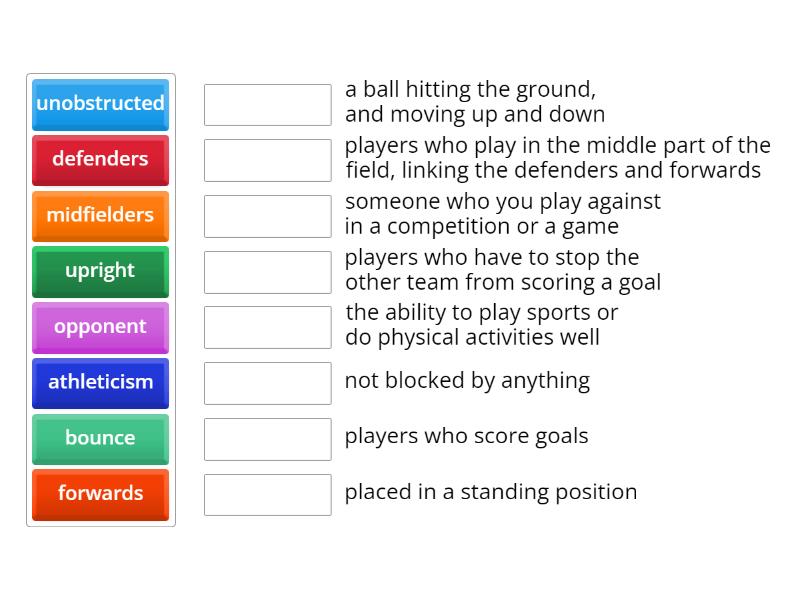The image size is (800, 600).
Task: Click the blank slot next to 'someone who you play against'
Action: 267,216
